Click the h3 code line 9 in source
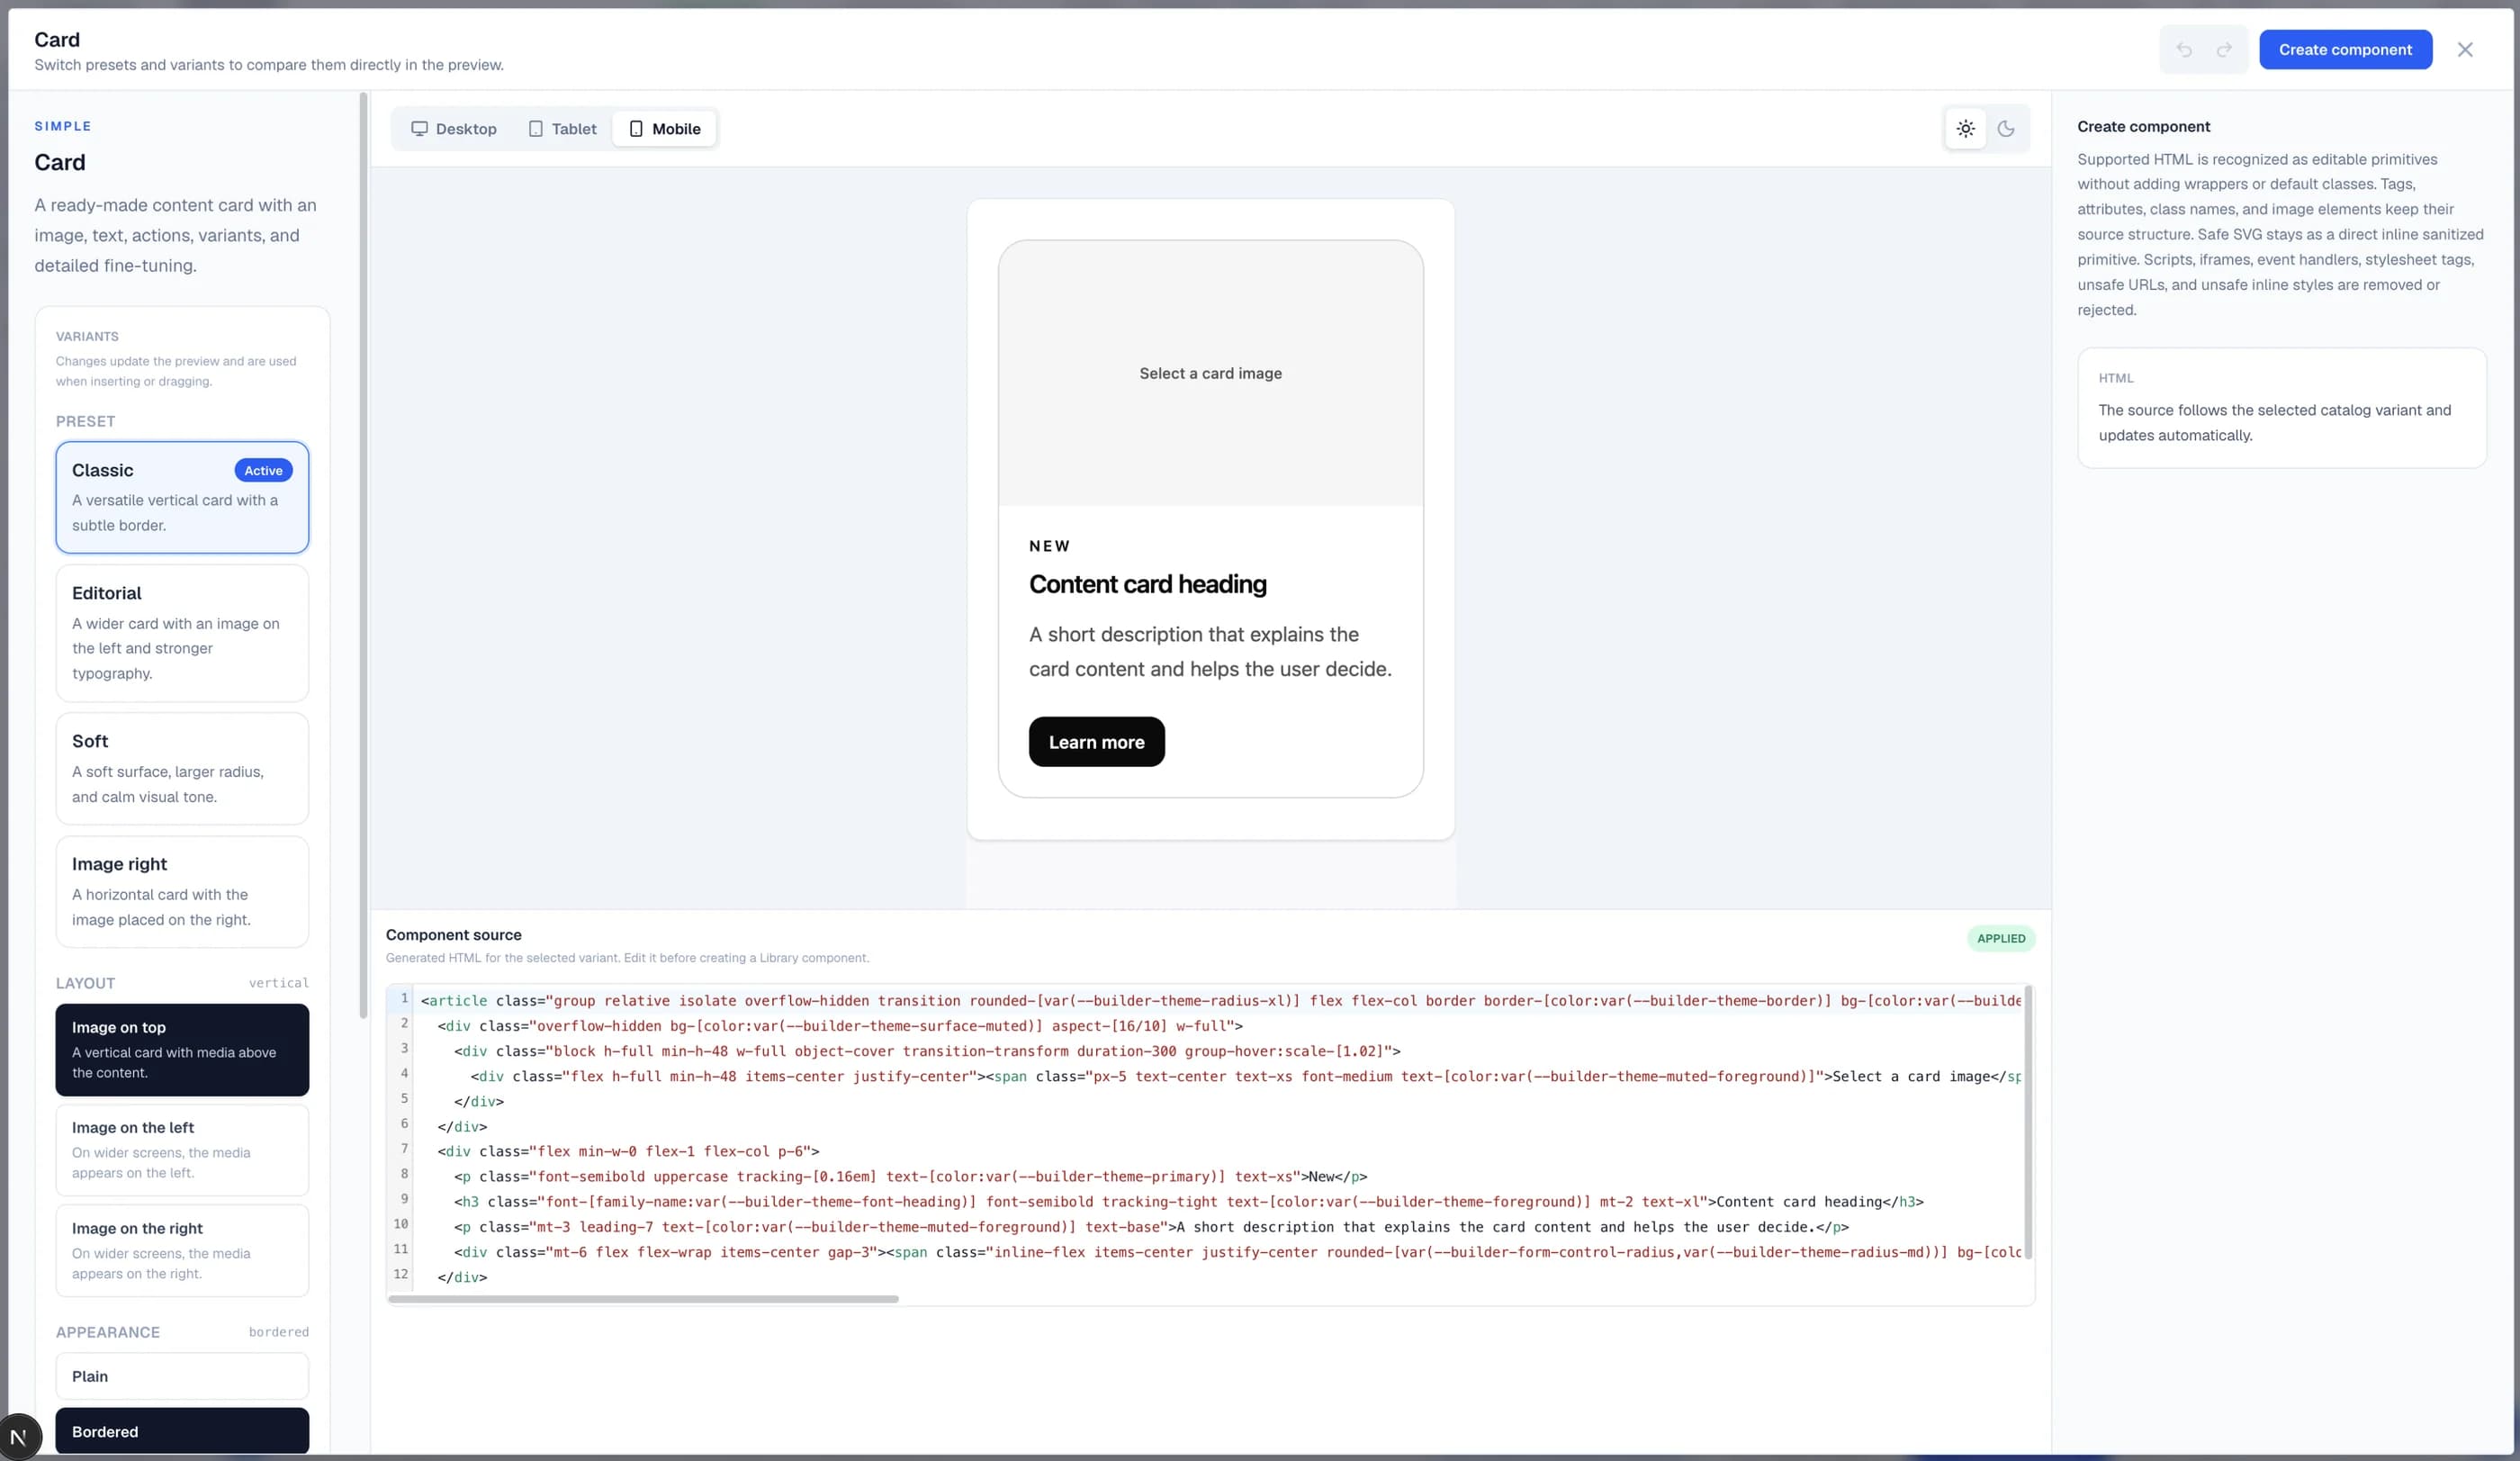 (x=1188, y=1202)
